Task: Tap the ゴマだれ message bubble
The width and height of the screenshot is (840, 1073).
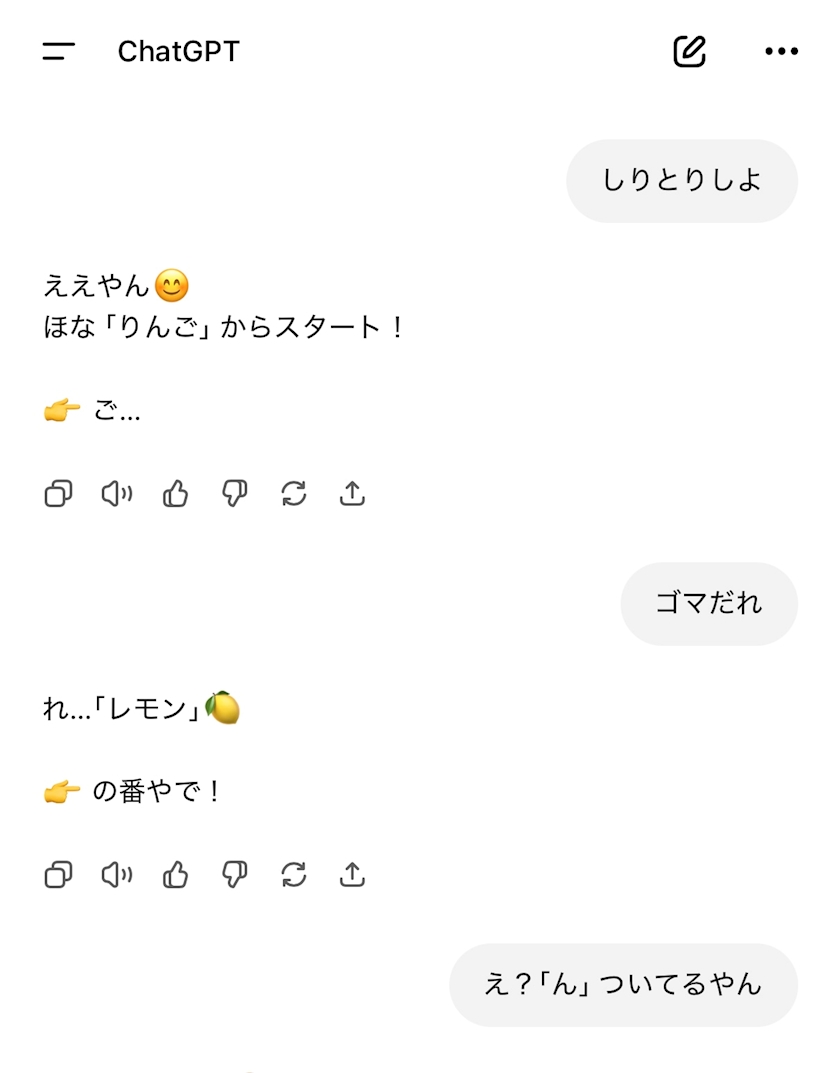Action: [x=709, y=604]
